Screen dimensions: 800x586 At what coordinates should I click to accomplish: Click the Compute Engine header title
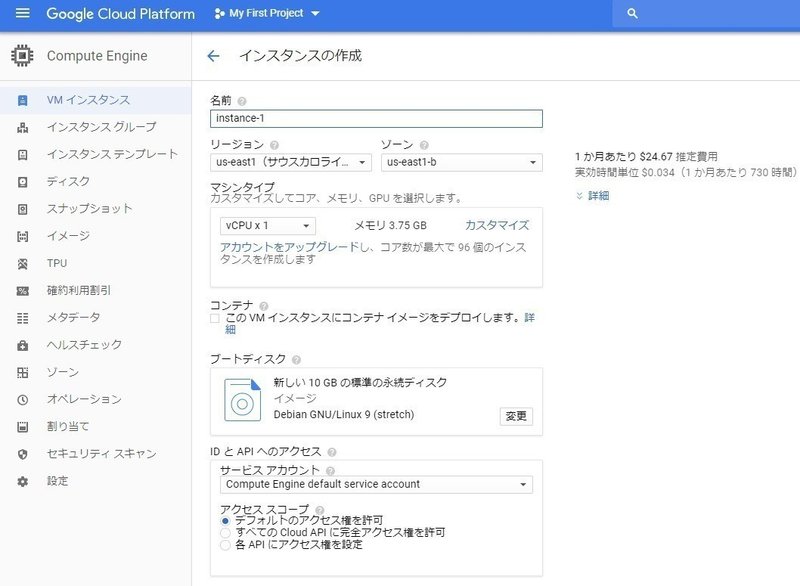click(97, 56)
